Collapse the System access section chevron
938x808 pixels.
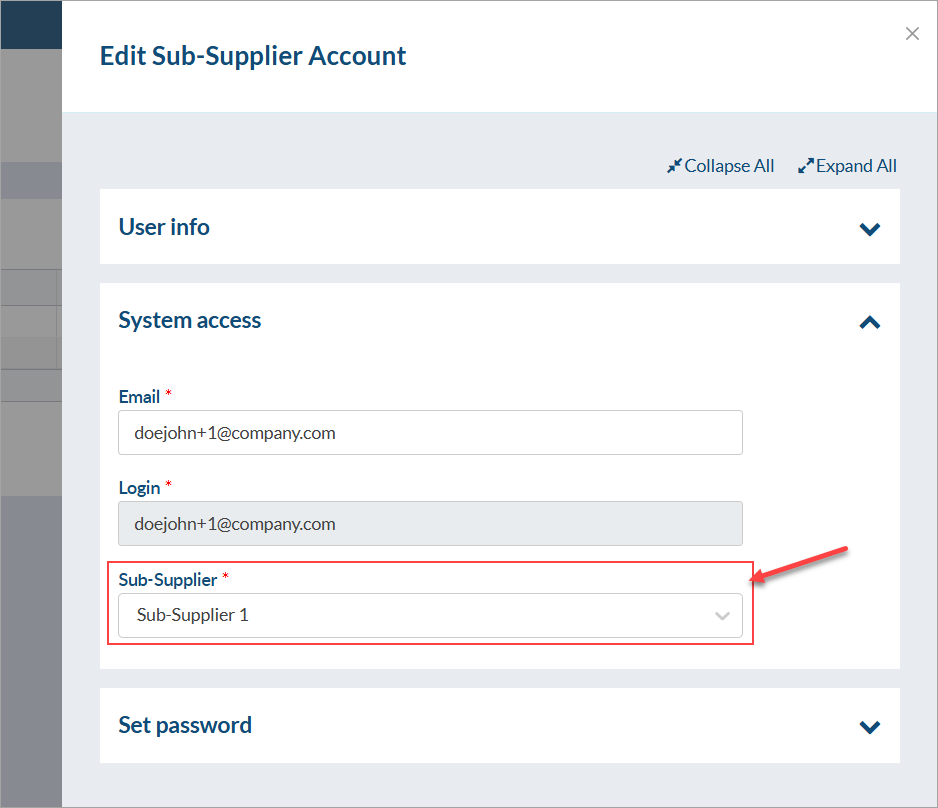[870, 322]
